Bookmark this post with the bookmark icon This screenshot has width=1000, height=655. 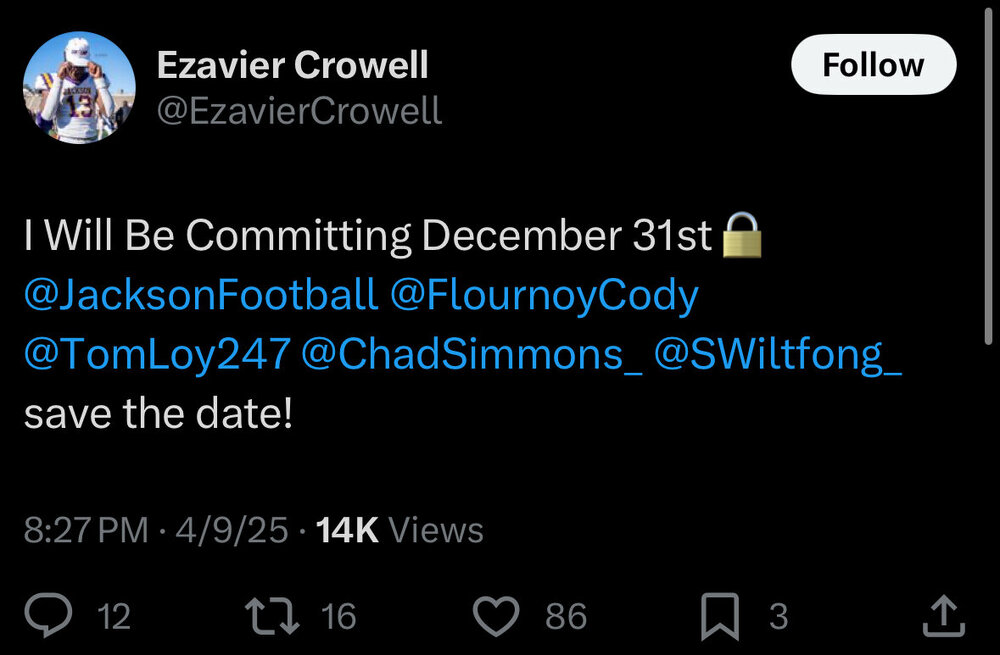click(x=720, y=616)
